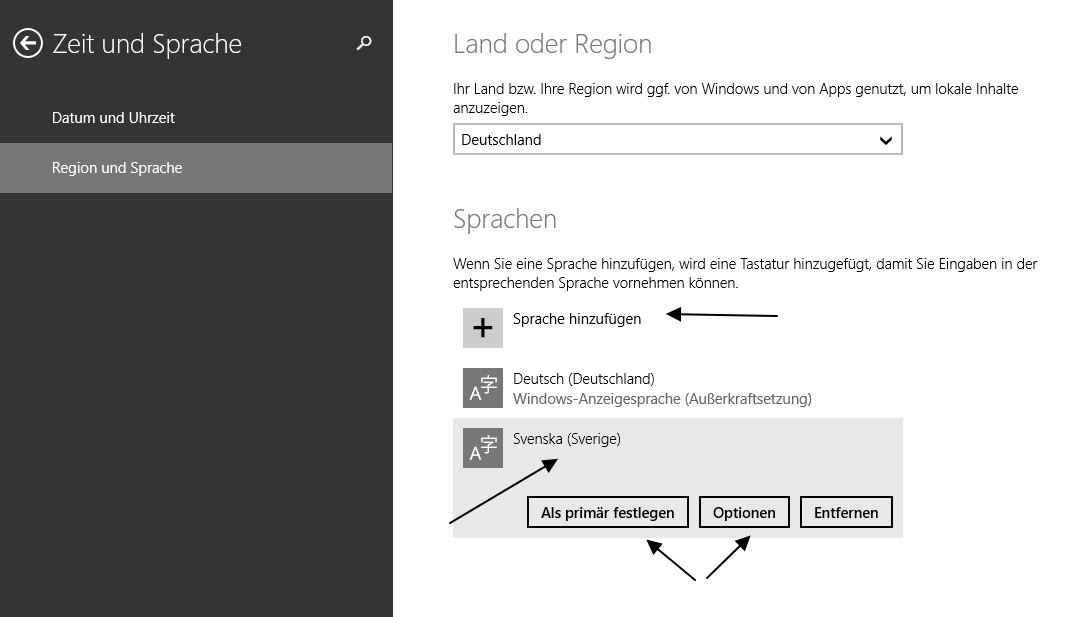The height and width of the screenshot is (617, 1074).
Task: Click the Windows-Anzeigesprache subtitle text
Action: coord(662,399)
